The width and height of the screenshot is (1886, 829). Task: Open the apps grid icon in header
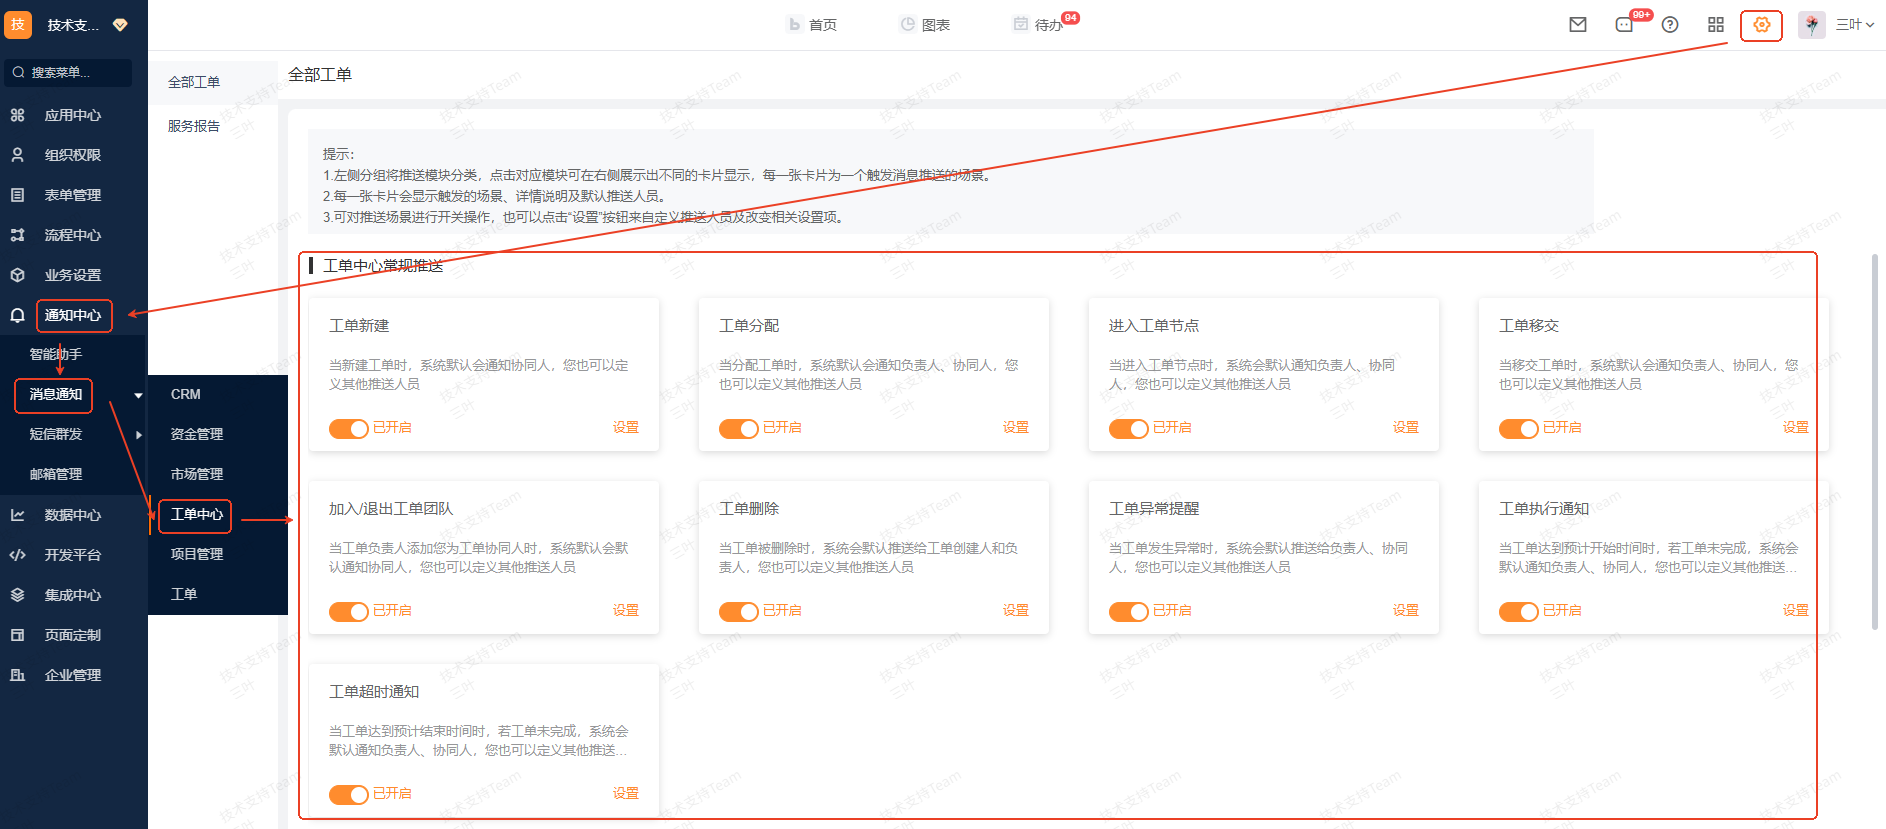tap(1716, 25)
